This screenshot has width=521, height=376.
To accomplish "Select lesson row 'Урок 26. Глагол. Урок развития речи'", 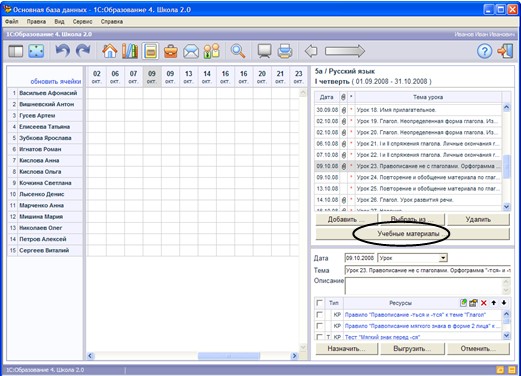I will pos(408,200).
